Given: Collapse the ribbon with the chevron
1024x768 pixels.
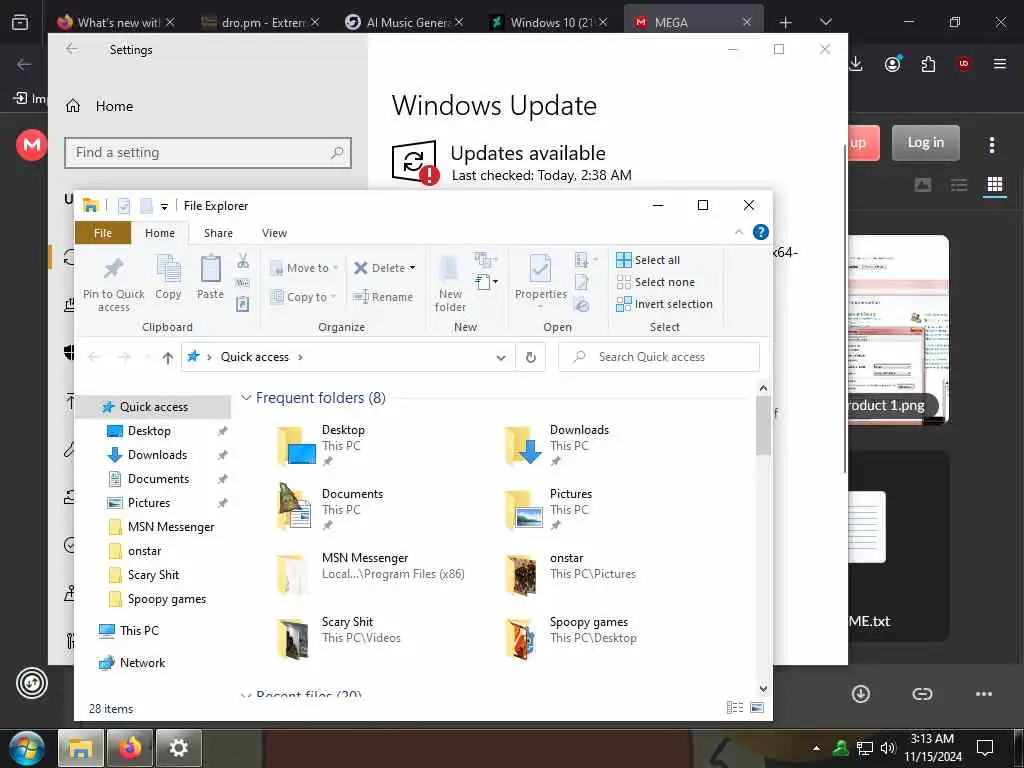Looking at the screenshot, I should 739,232.
